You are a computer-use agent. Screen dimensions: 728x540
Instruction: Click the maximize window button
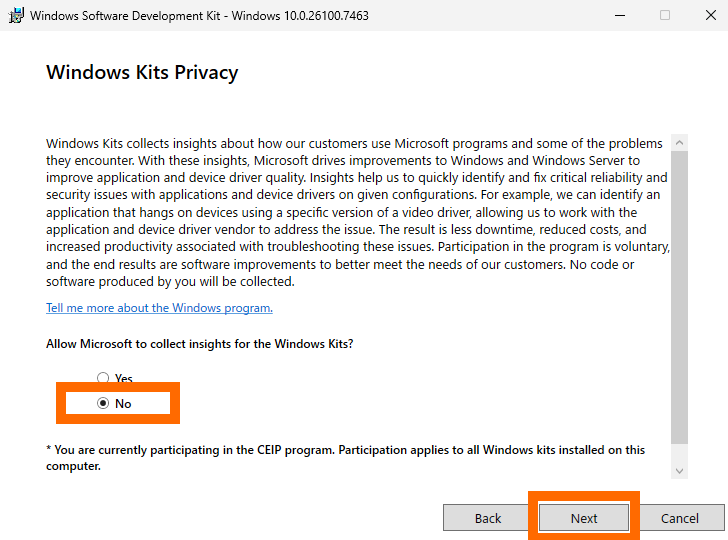pos(665,15)
